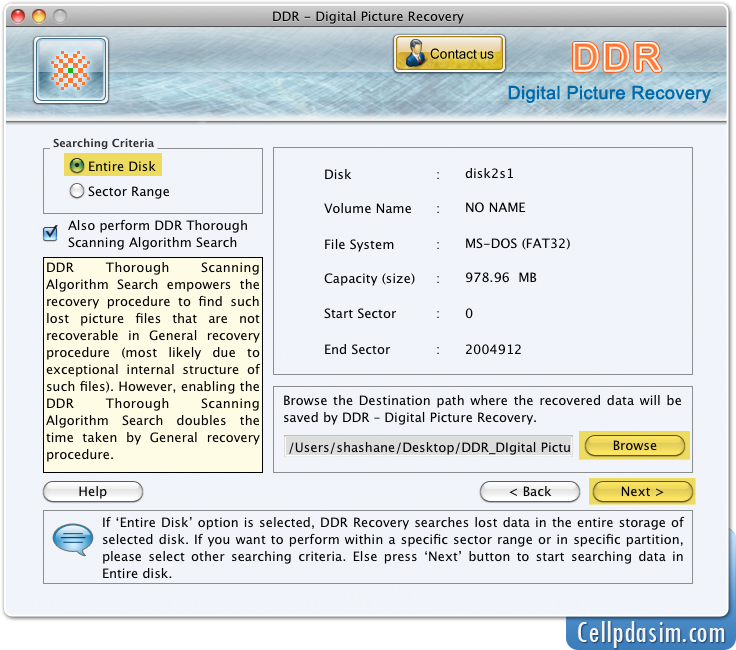The width and height of the screenshot is (736, 650).
Task: Click the DDR orange checkered logo icon
Action: (70, 70)
